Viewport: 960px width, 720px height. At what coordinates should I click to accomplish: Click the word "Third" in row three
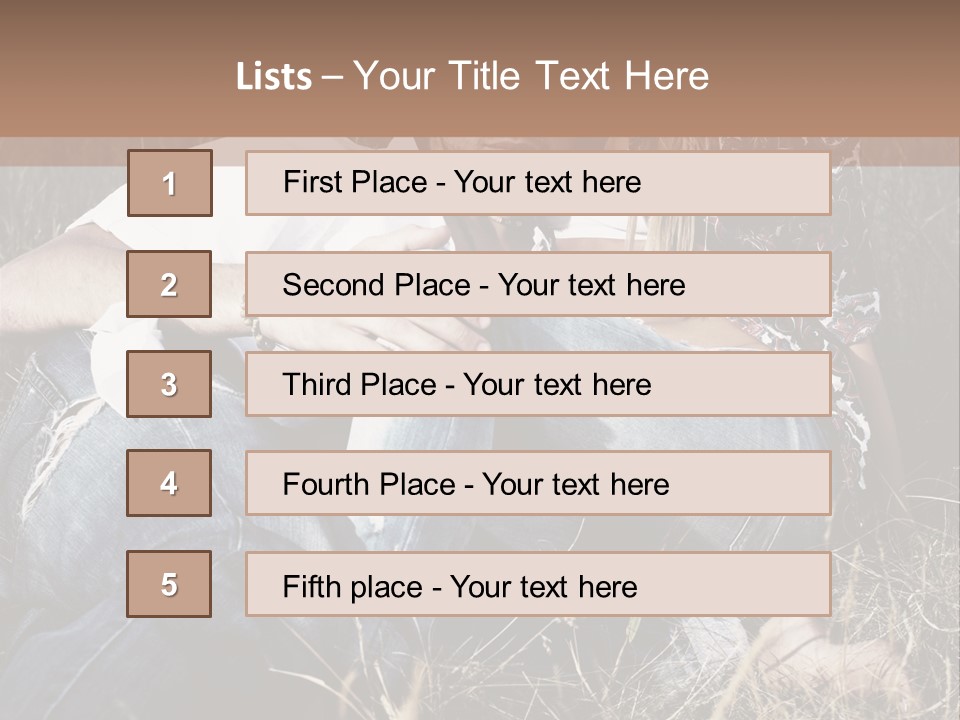click(316, 385)
